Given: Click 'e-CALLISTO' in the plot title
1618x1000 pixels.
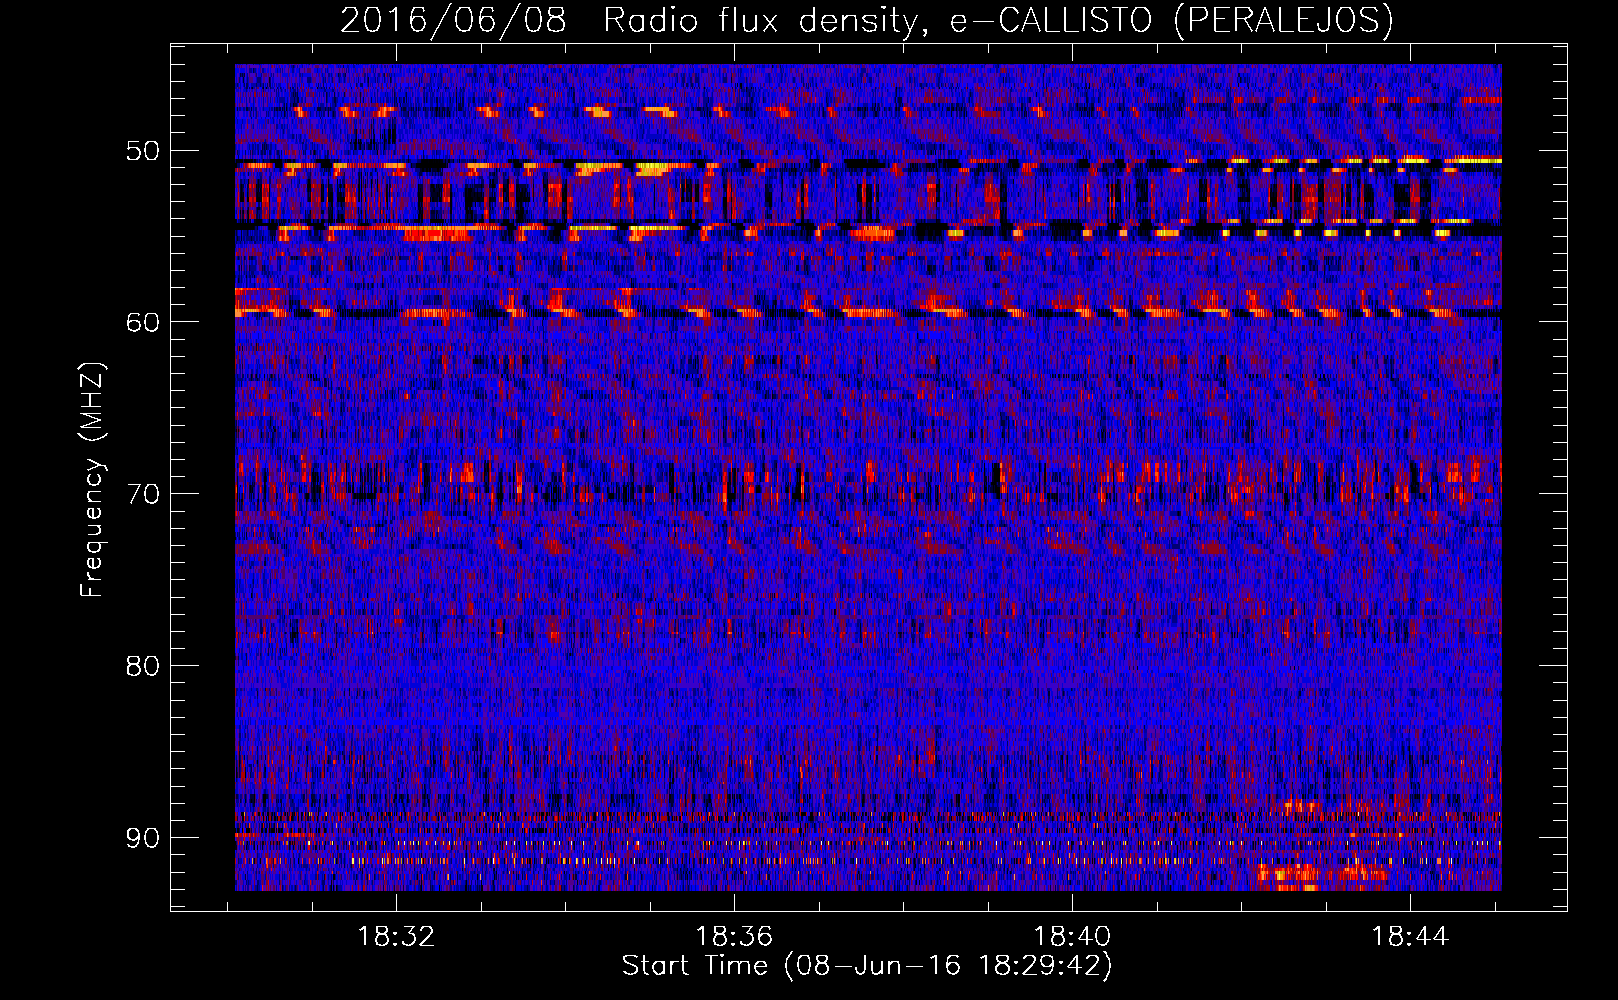Looking at the screenshot, I should 1051,20.
